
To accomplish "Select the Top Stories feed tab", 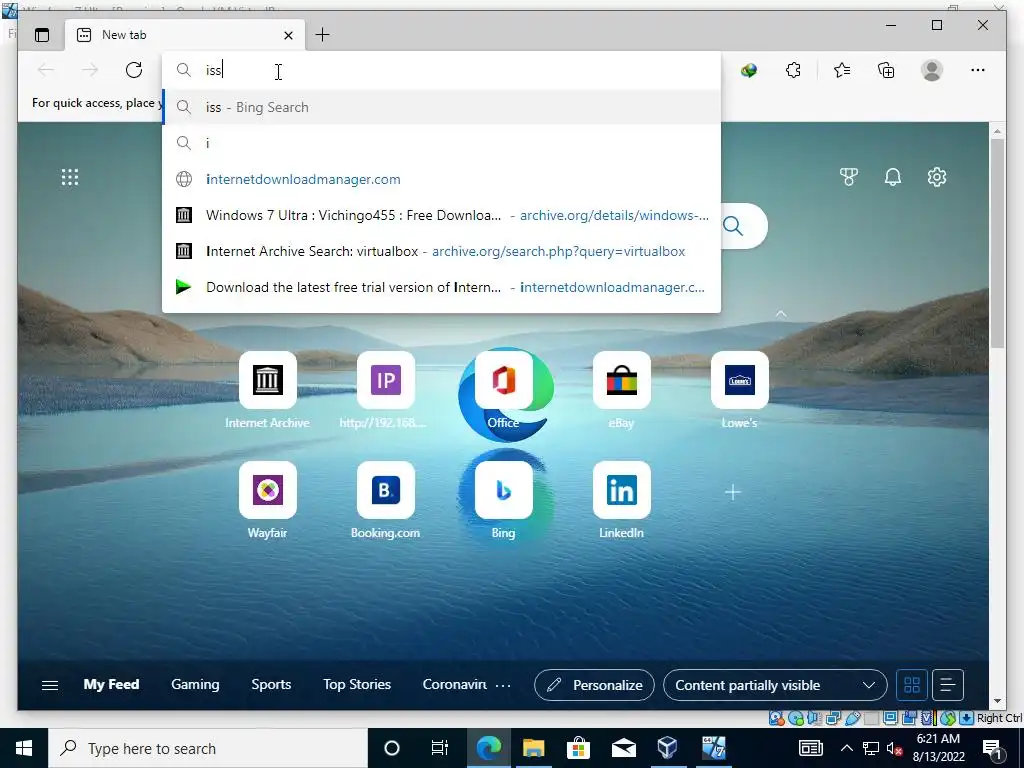I will point(357,684).
